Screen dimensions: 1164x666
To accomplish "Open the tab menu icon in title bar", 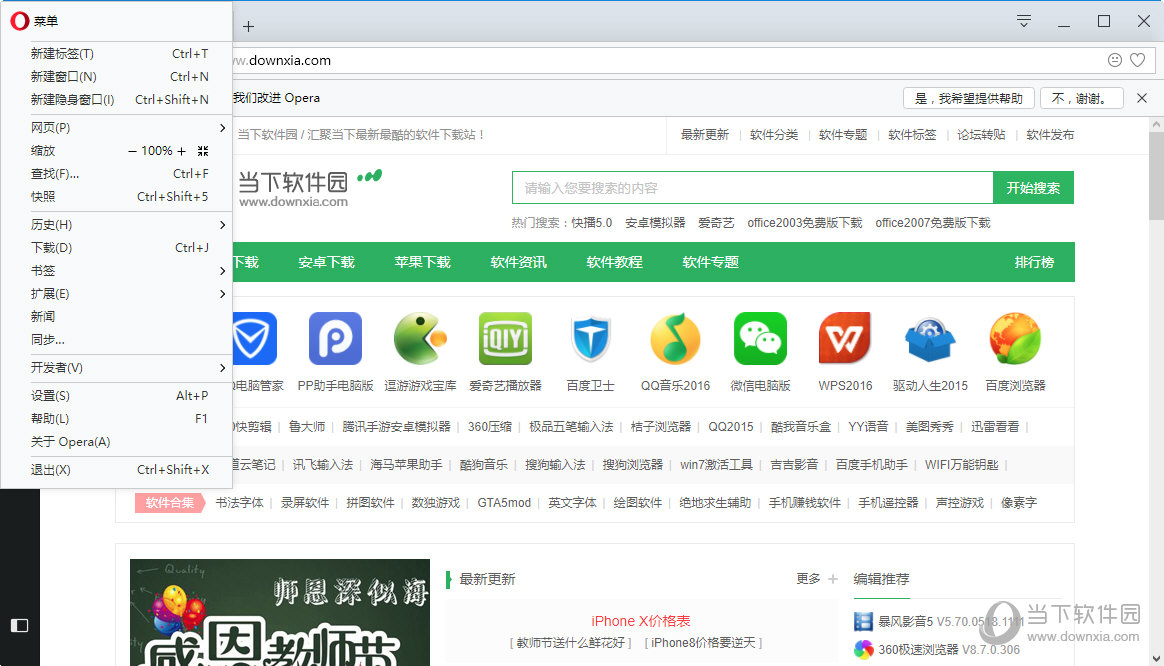I will [1024, 21].
